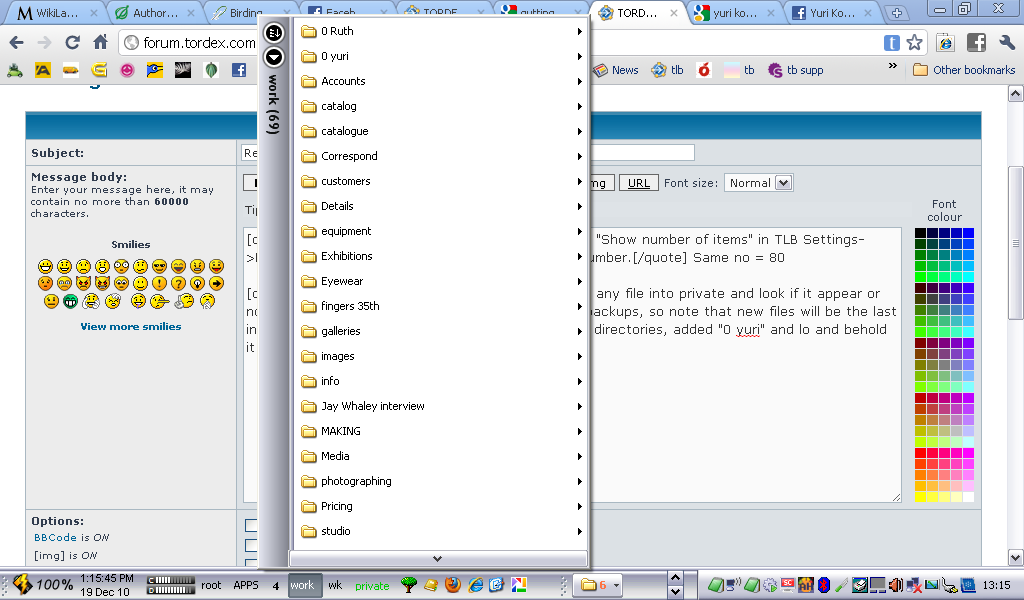Open the Chrome wrench settings menu
Image resolution: width=1024 pixels, height=600 pixels.
[x=1006, y=43]
